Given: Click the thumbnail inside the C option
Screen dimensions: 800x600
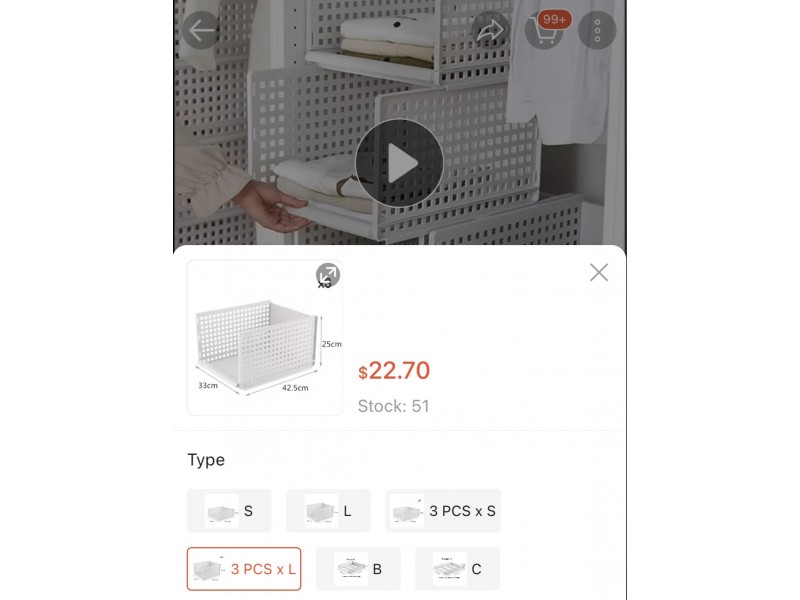Looking at the screenshot, I should click(450, 569).
